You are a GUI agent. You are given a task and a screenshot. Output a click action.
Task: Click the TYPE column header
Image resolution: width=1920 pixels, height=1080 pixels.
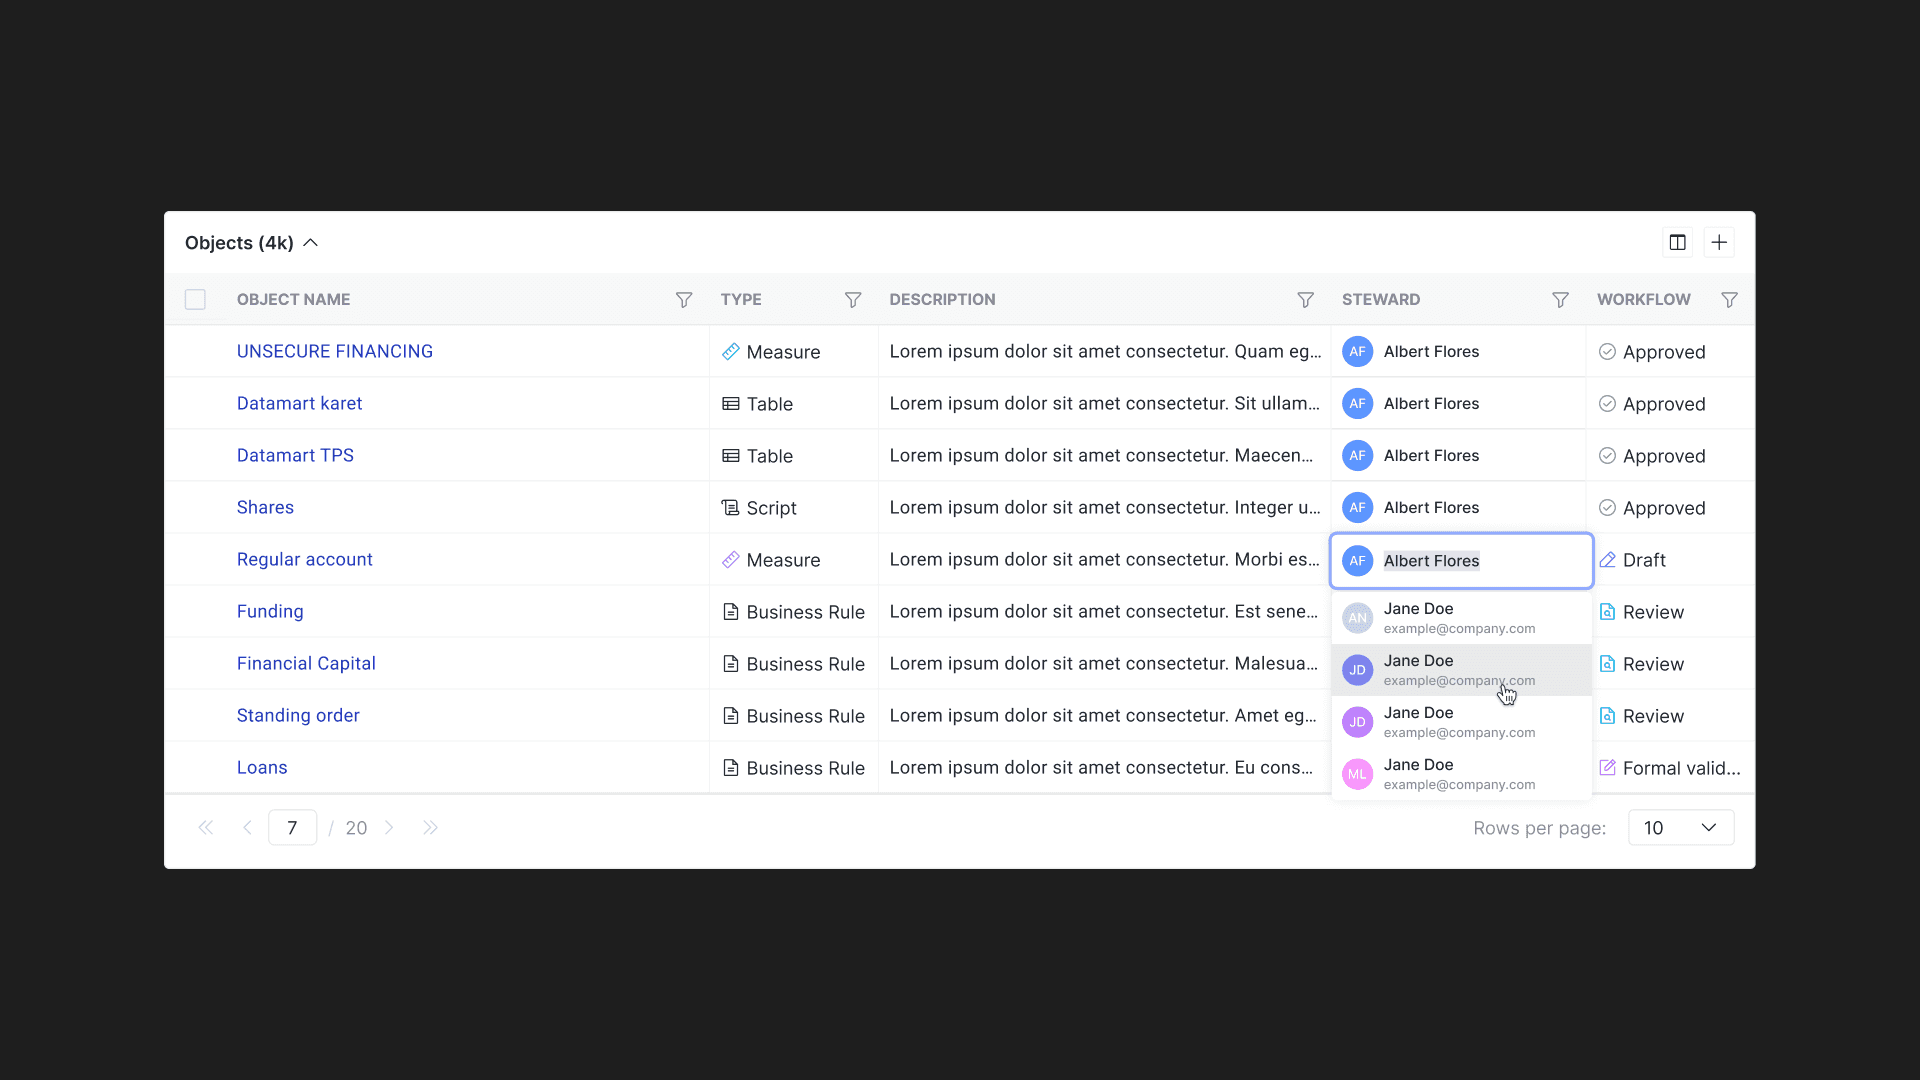pyautogui.click(x=741, y=300)
